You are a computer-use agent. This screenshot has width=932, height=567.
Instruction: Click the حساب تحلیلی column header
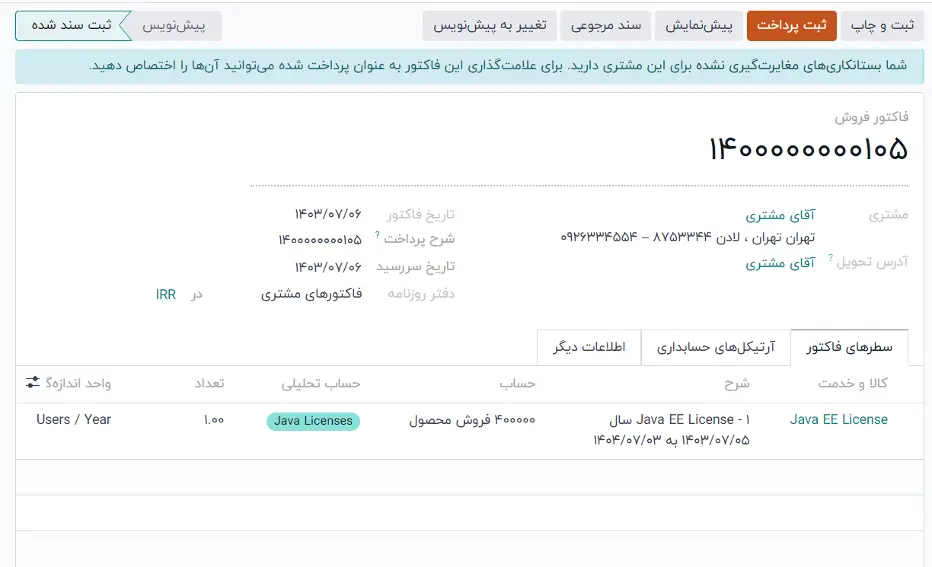click(321, 383)
